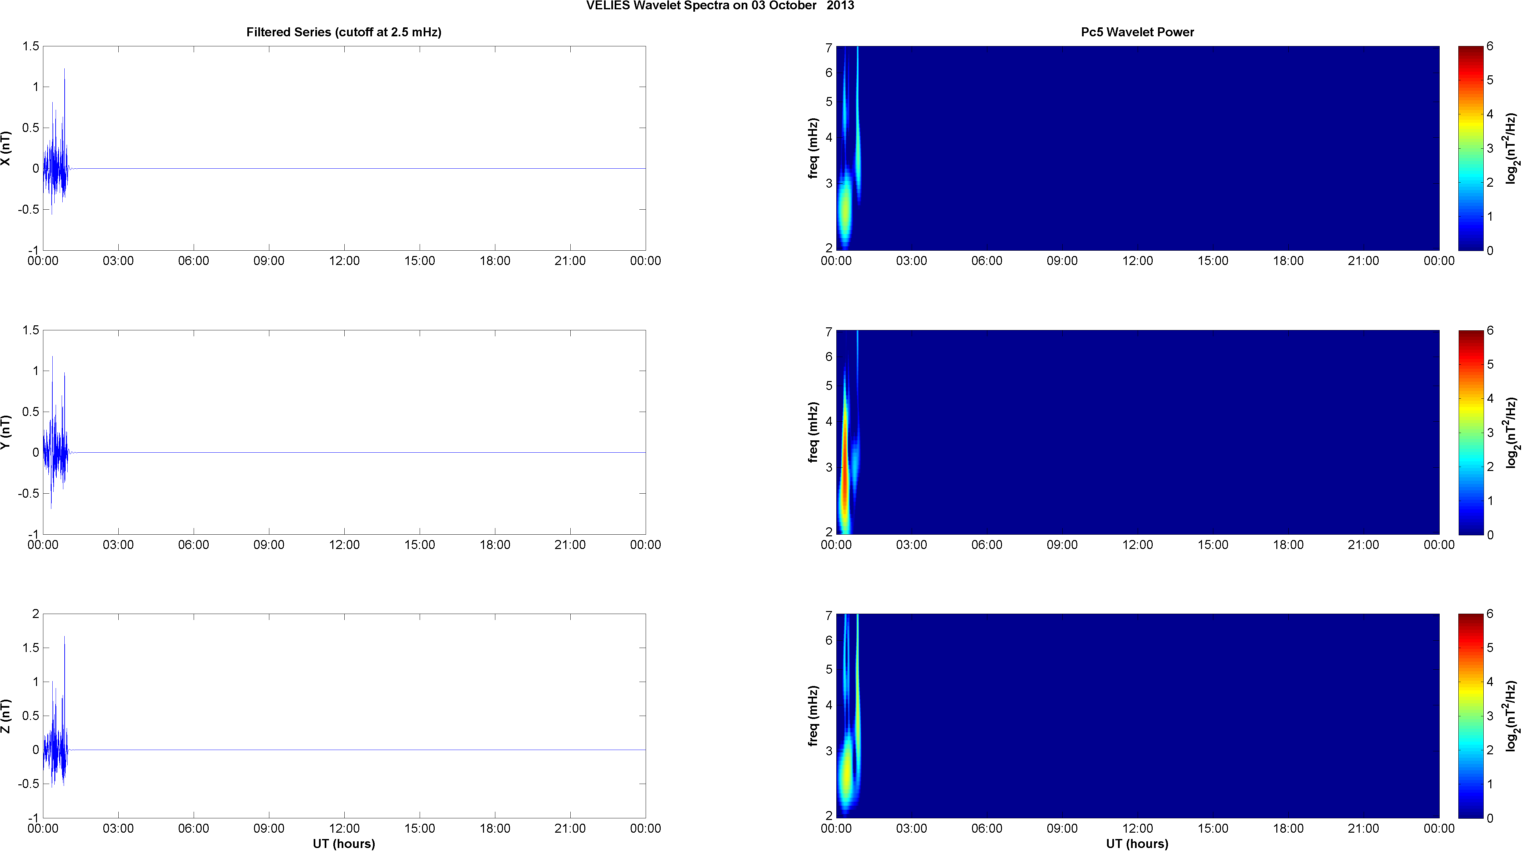
Task: Click 'log2(nT2/Hz)' label of the Z spectrogram colorbar
Action: pyautogui.click(x=1511, y=716)
